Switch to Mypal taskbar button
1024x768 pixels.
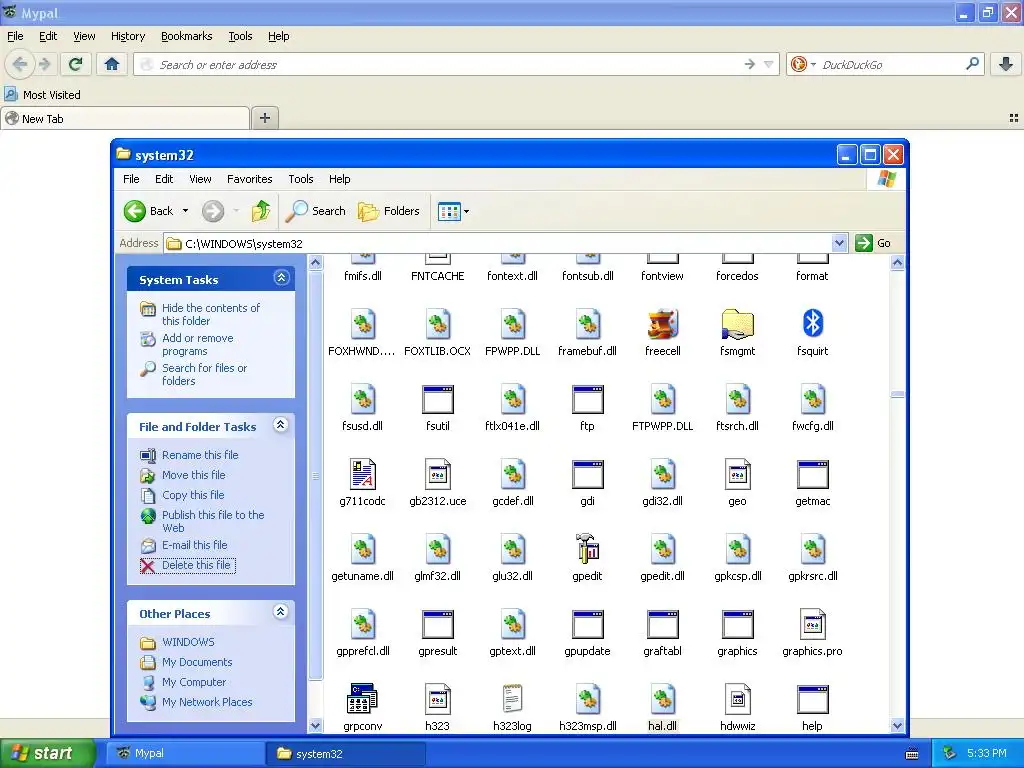coord(185,753)
